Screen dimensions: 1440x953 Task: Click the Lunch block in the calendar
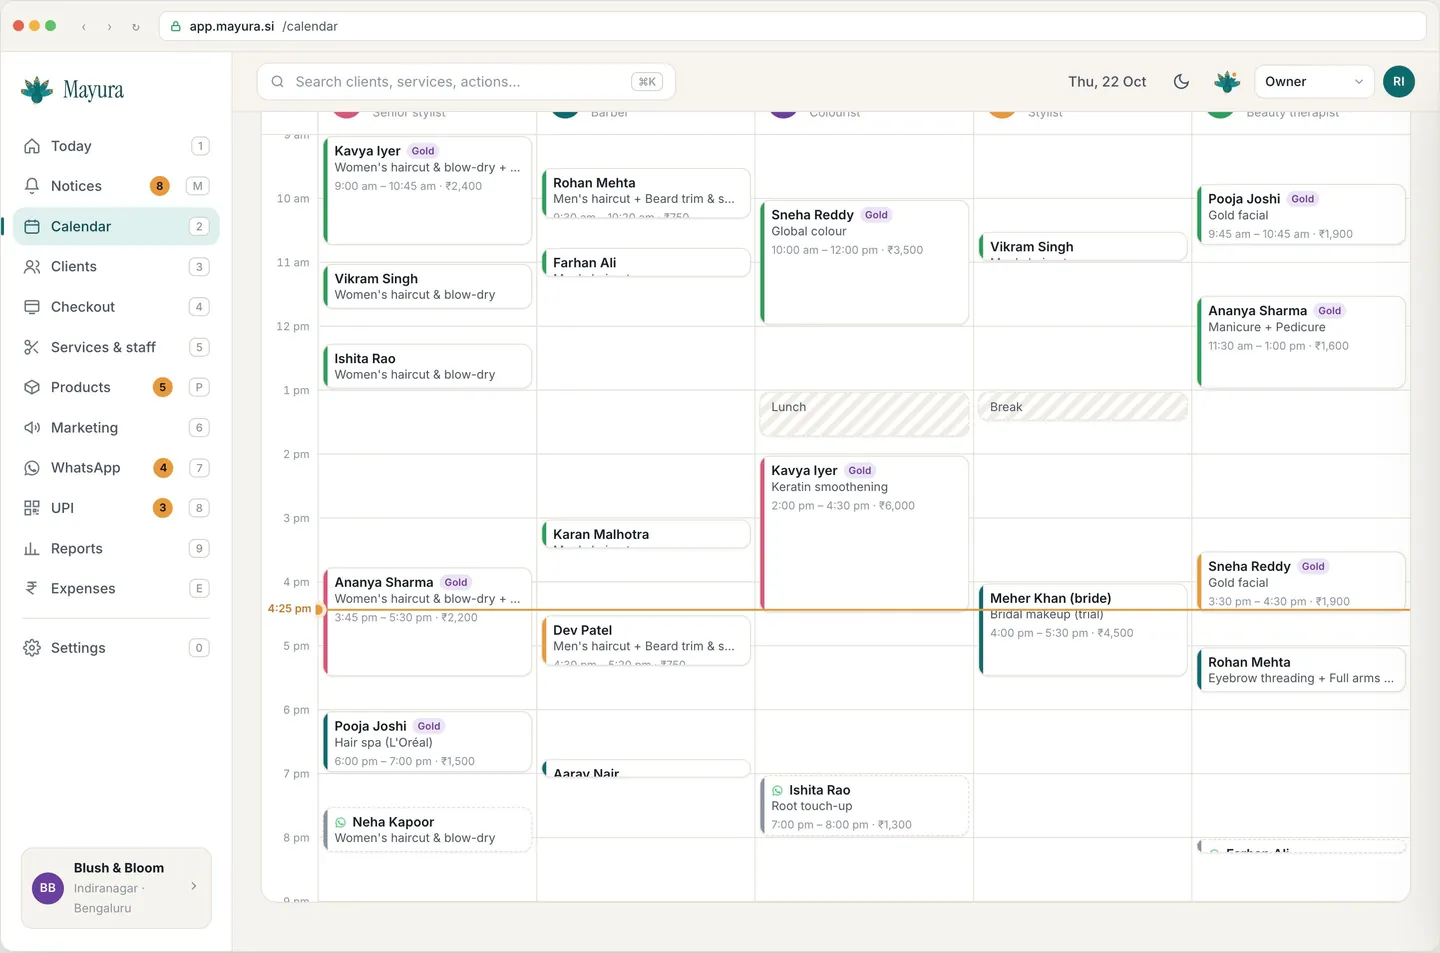coord(865,414)
